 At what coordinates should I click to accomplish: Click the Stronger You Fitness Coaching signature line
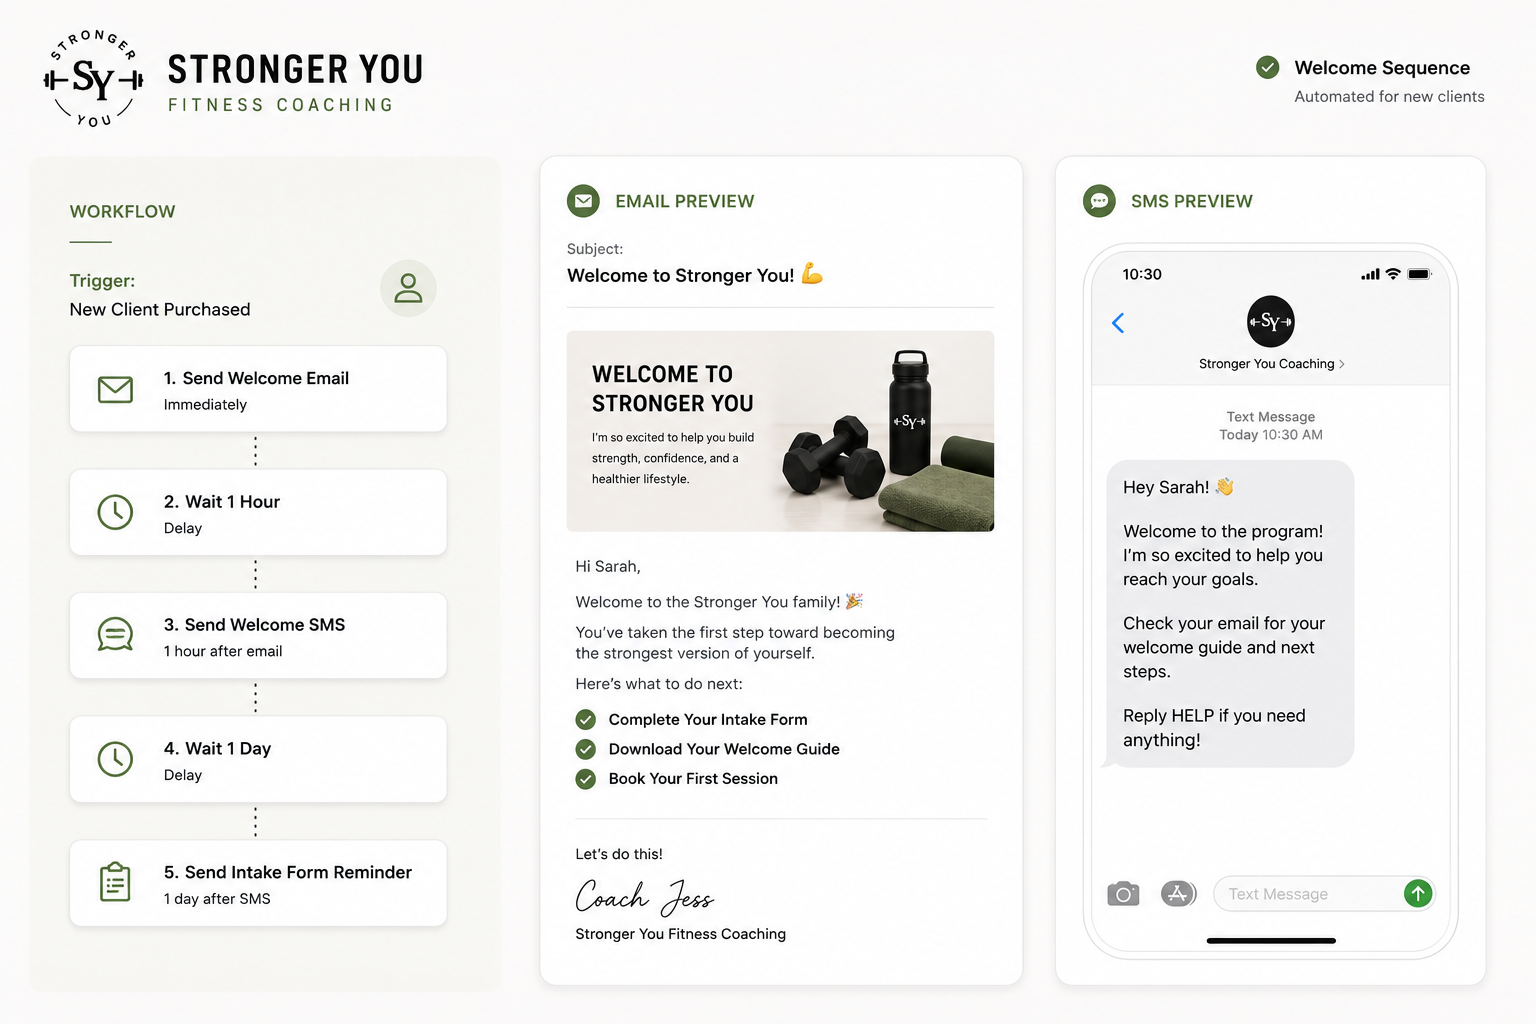[681, 934]
